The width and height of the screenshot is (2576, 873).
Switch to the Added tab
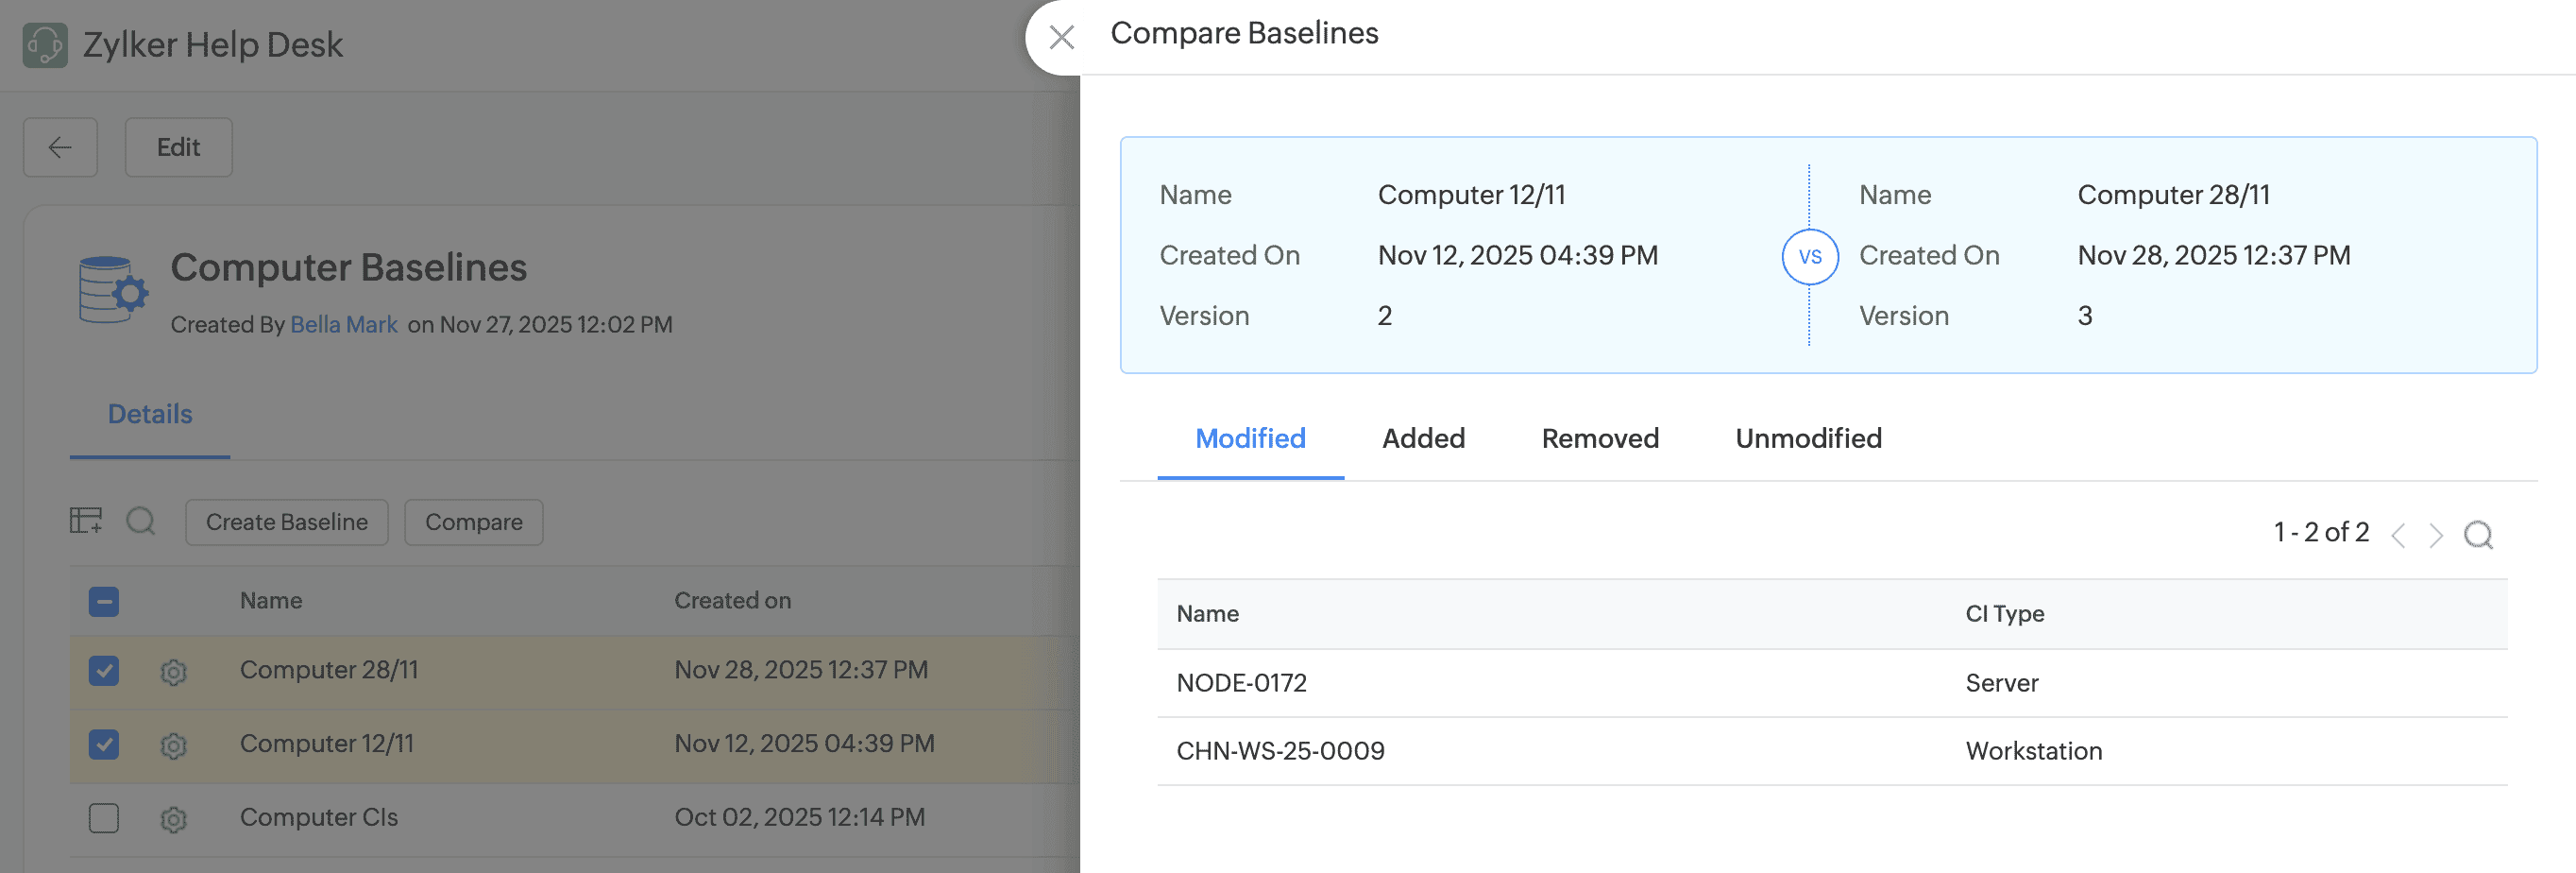click(1423, 438)
